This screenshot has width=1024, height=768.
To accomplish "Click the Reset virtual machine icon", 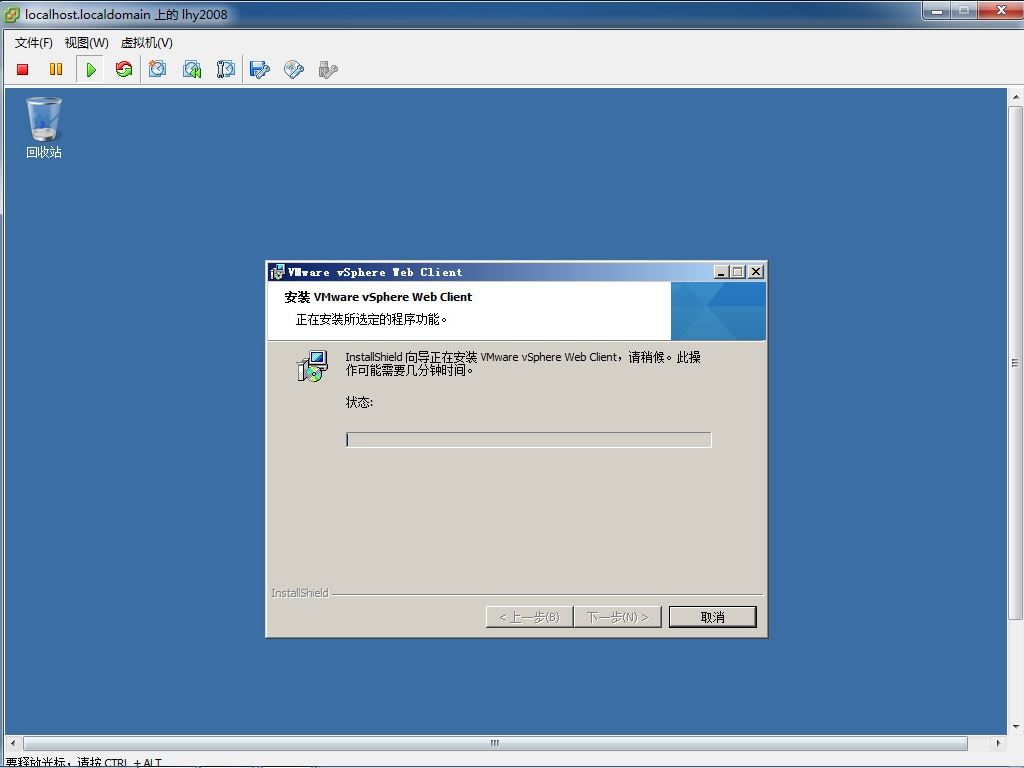I will tap(123, 69).
